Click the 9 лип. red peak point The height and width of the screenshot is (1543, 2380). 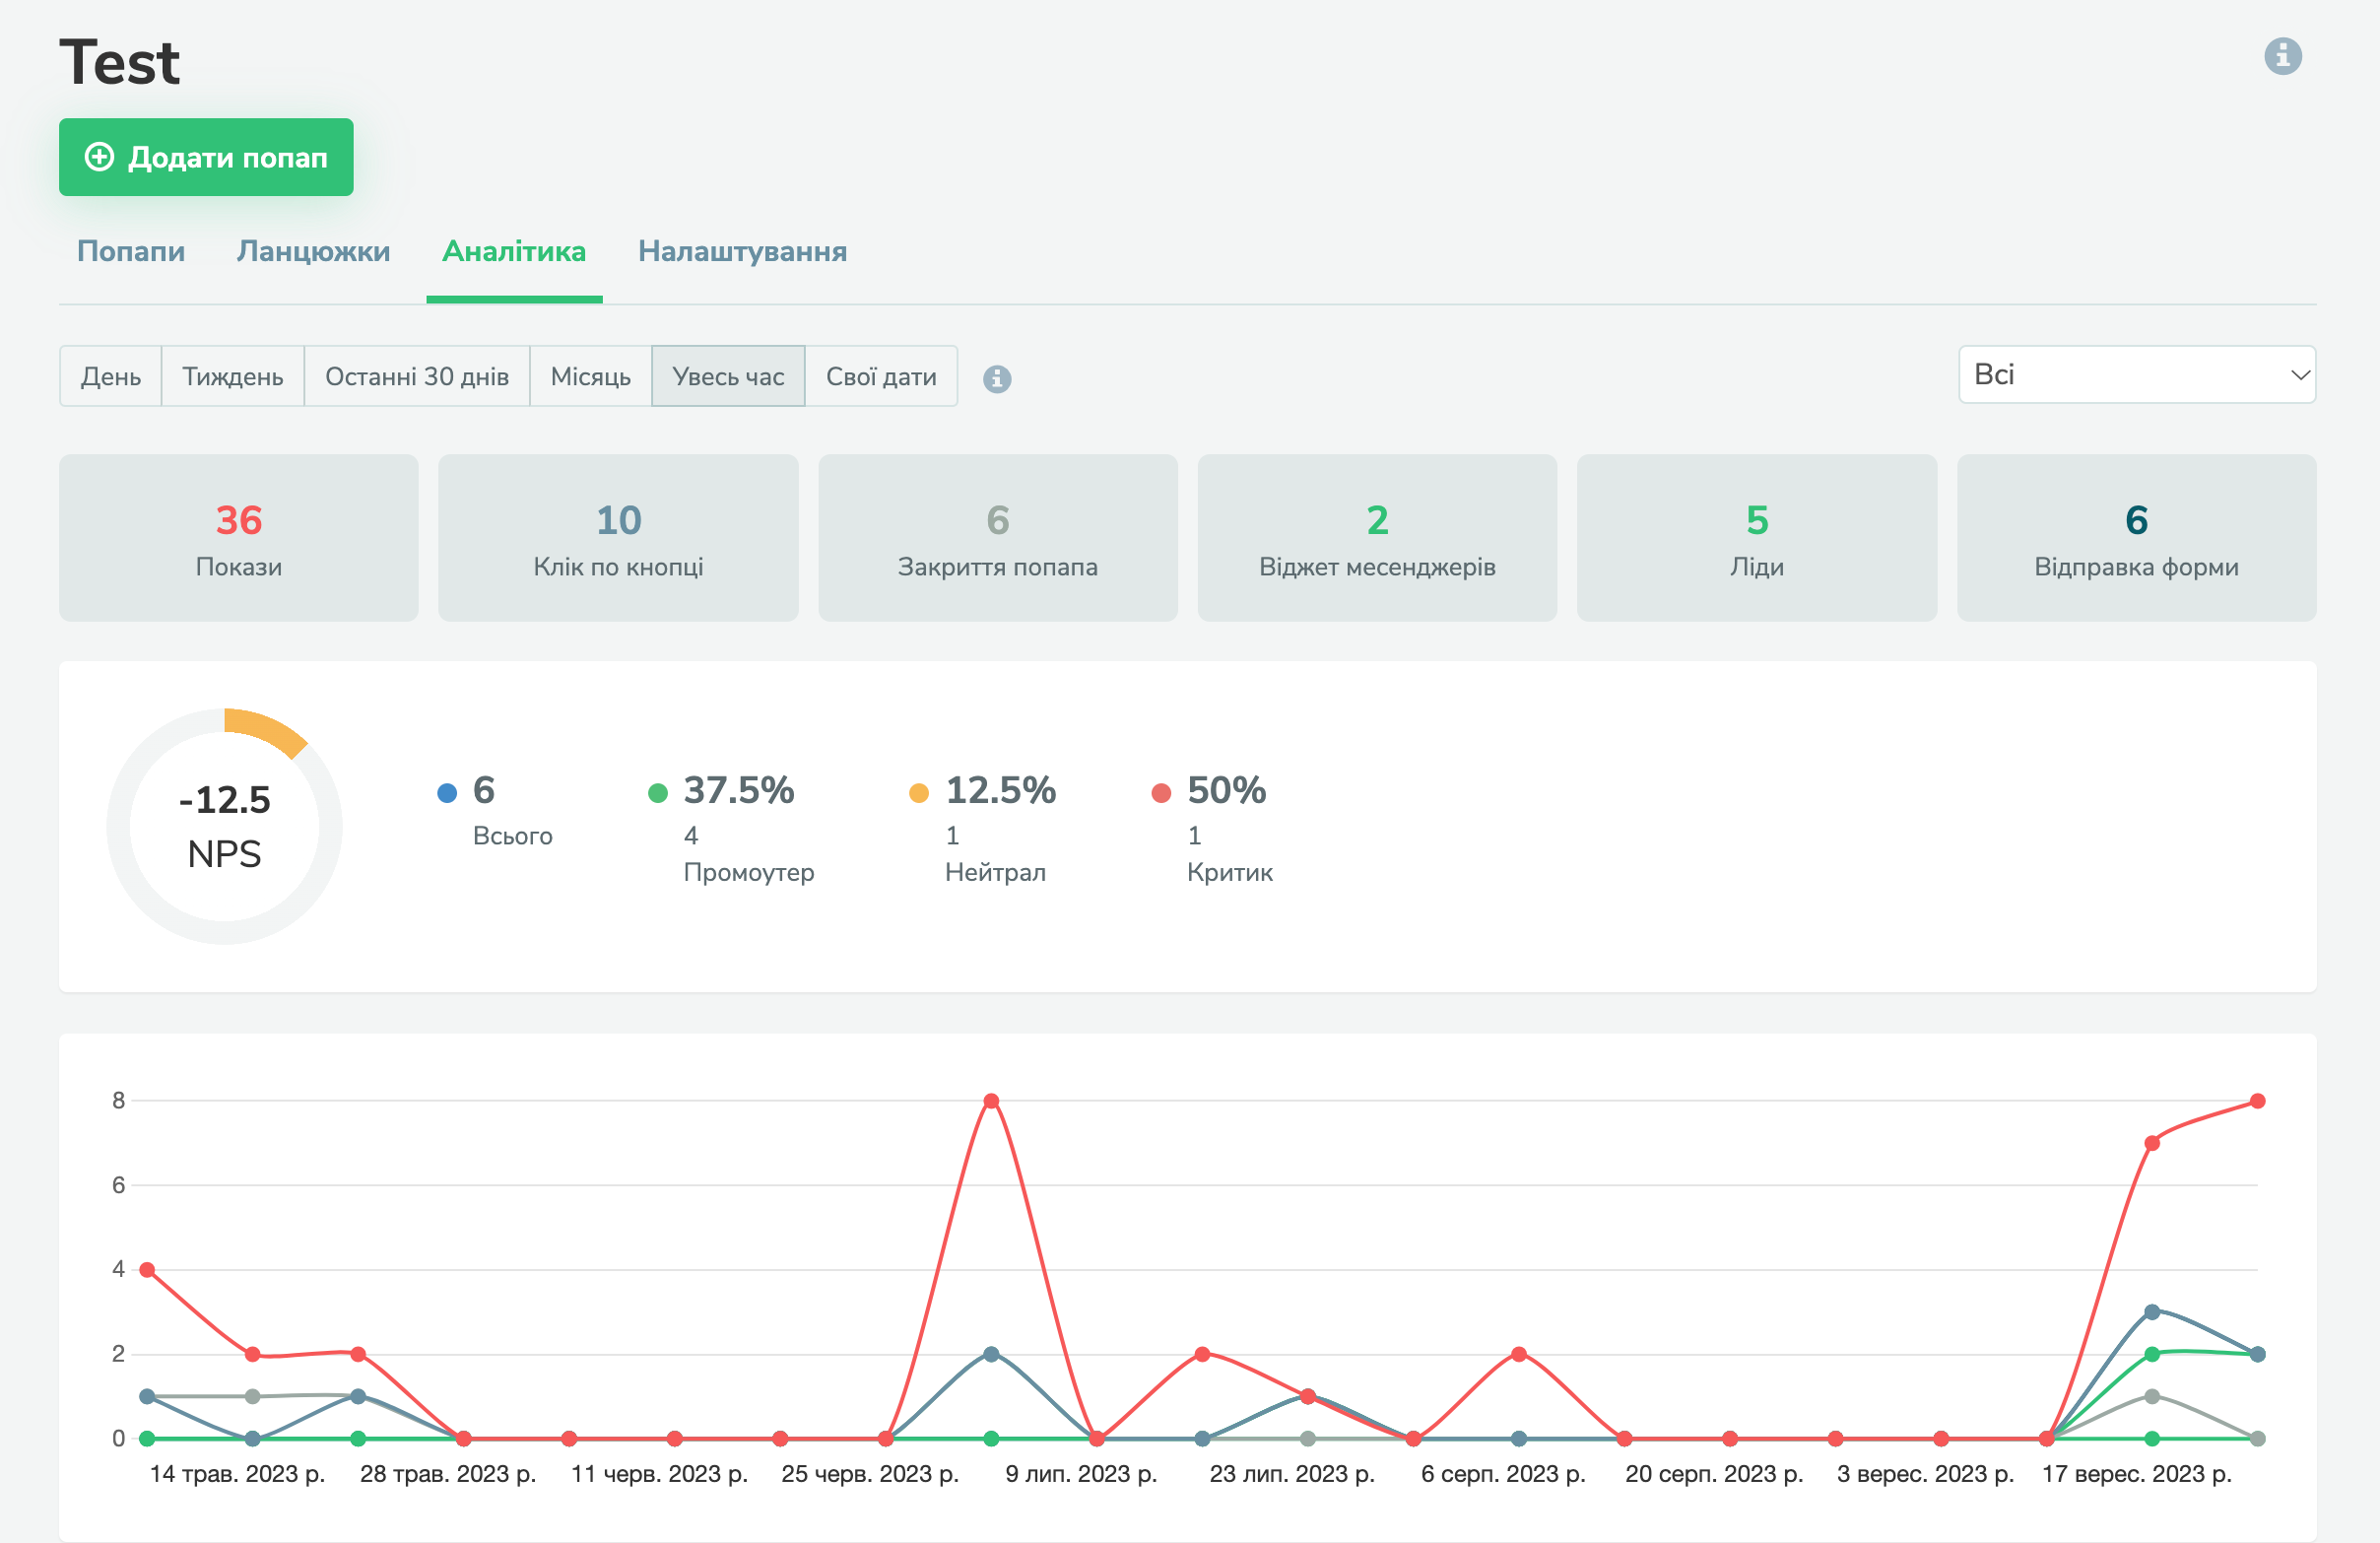pyautogui.click(x=990, y=1101)
